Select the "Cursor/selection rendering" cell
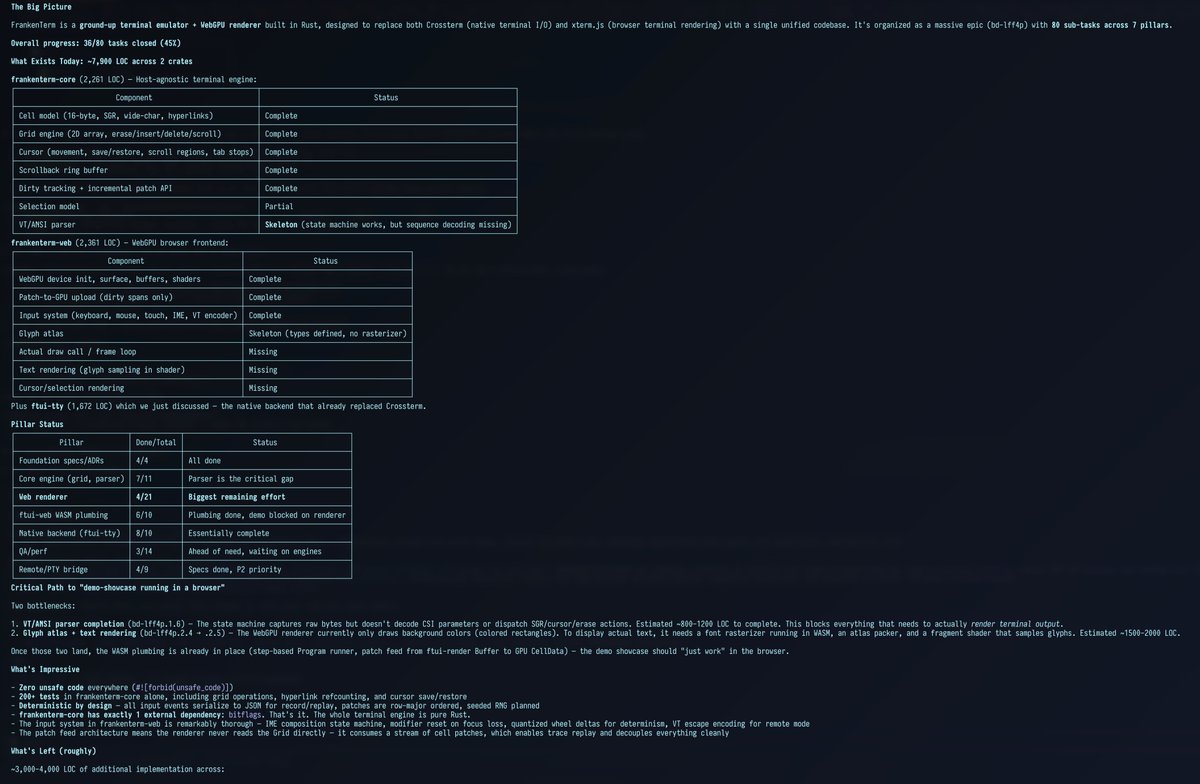Image resolution: width=1200 pixels, height=784 pixels. coord(127,388)
